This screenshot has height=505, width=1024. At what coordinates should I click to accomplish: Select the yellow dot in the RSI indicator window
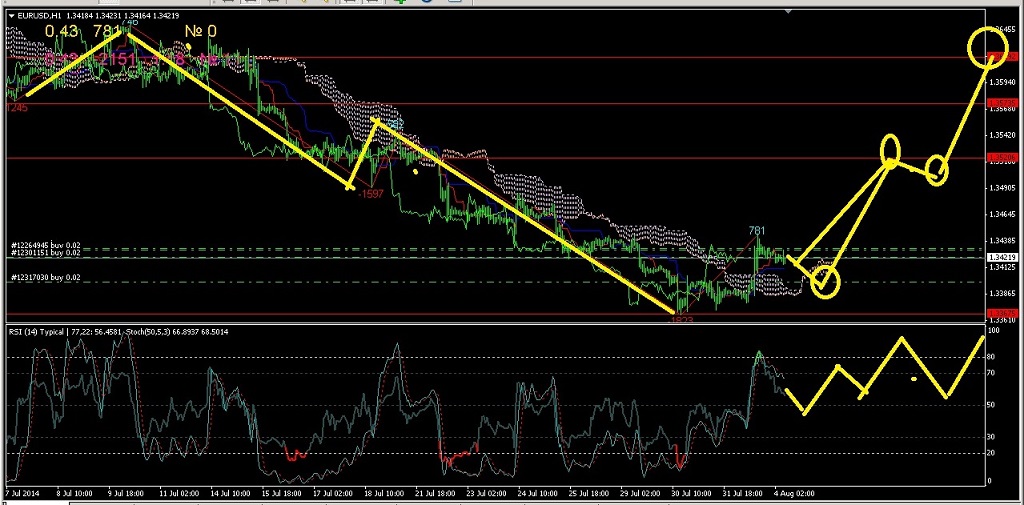point(913,379)
